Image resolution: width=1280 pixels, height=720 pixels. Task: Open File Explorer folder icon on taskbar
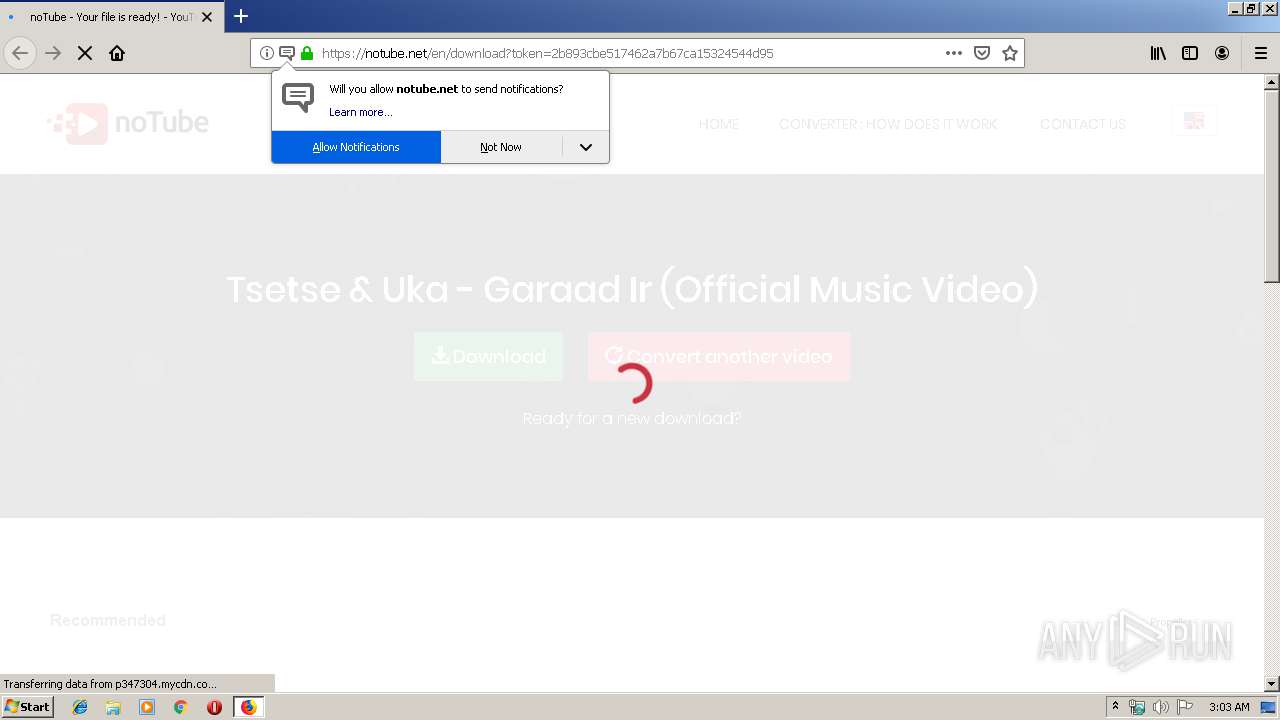click(113, 707)
